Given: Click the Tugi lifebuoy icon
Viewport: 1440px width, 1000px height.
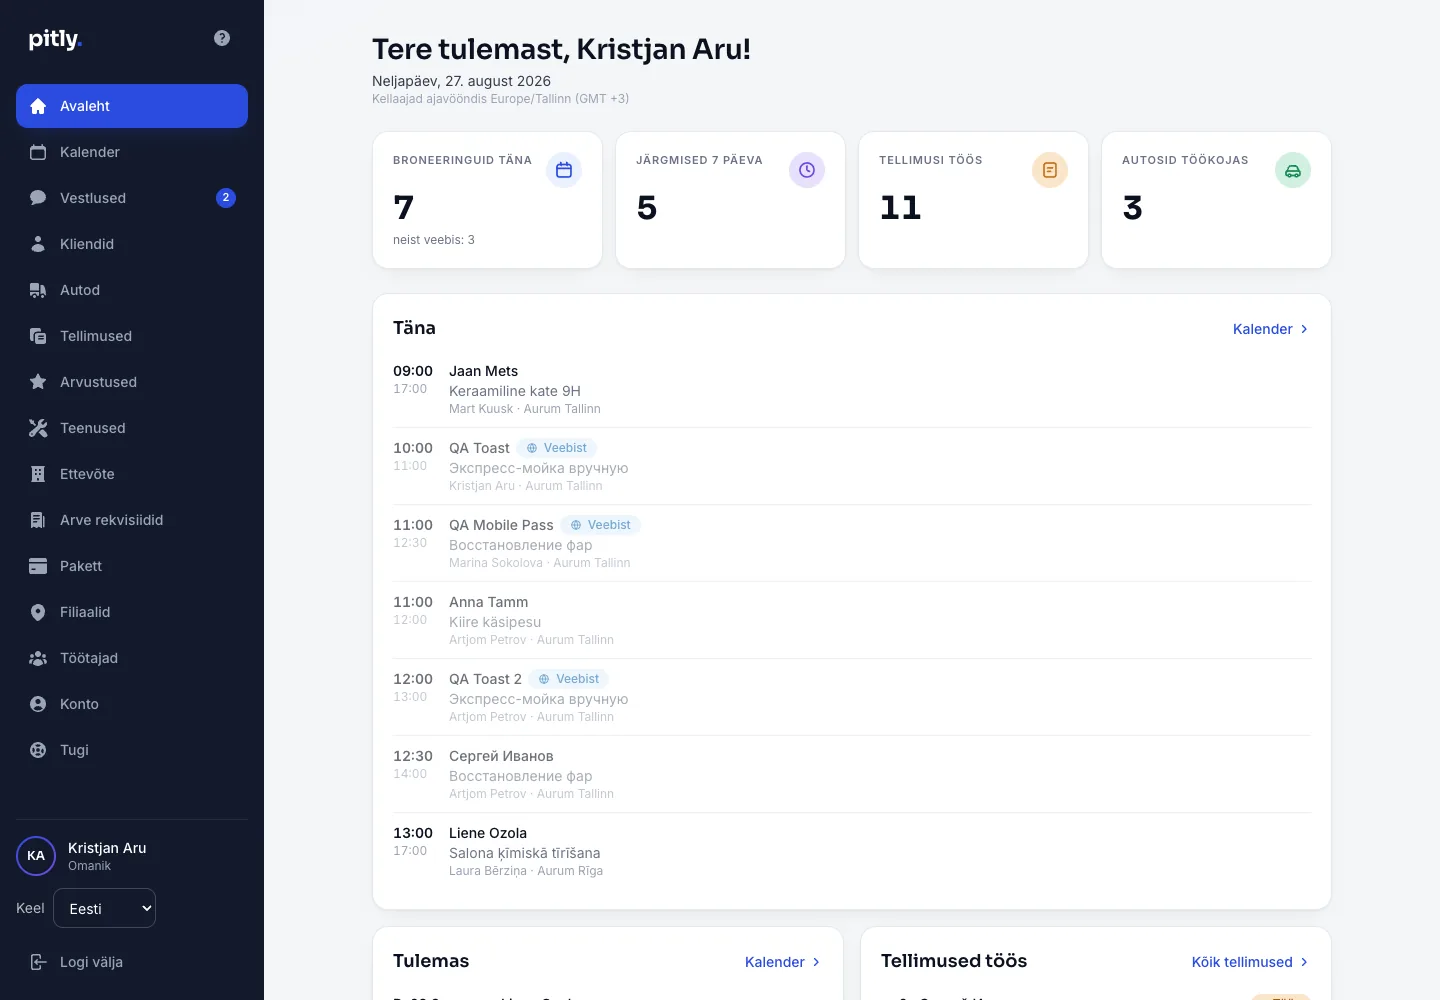Looking at the screenshot, I should coord(38,750).
